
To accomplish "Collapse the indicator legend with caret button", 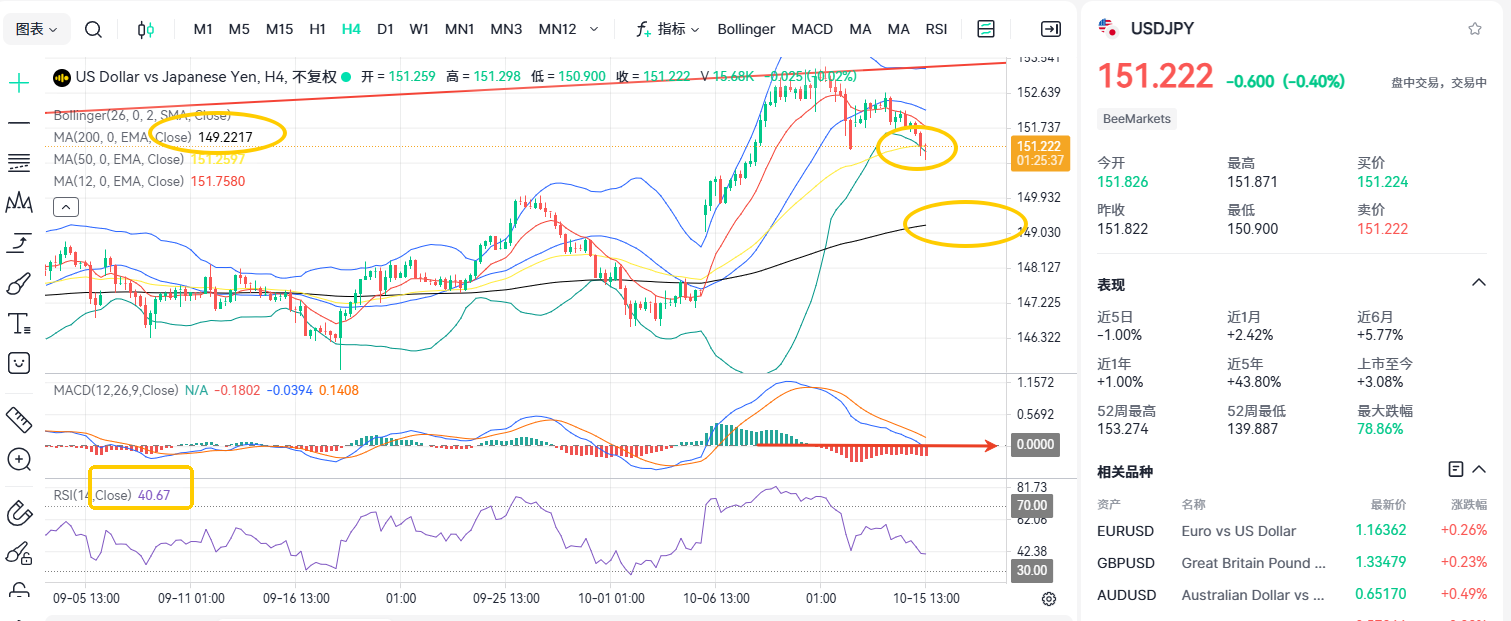I will coord(65,207).
